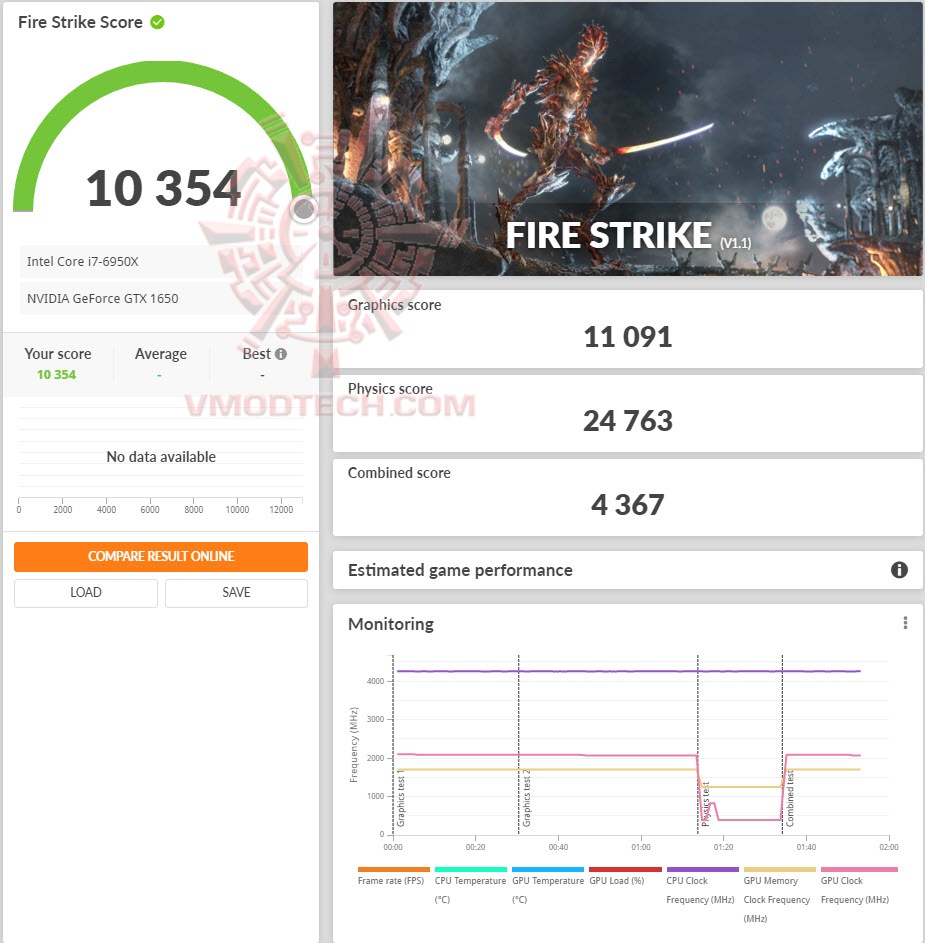Viewport: 925px width, 943px height.
Task: Toggle GPU Memory Clock Frequency legend entry
Action: point(779,894)
